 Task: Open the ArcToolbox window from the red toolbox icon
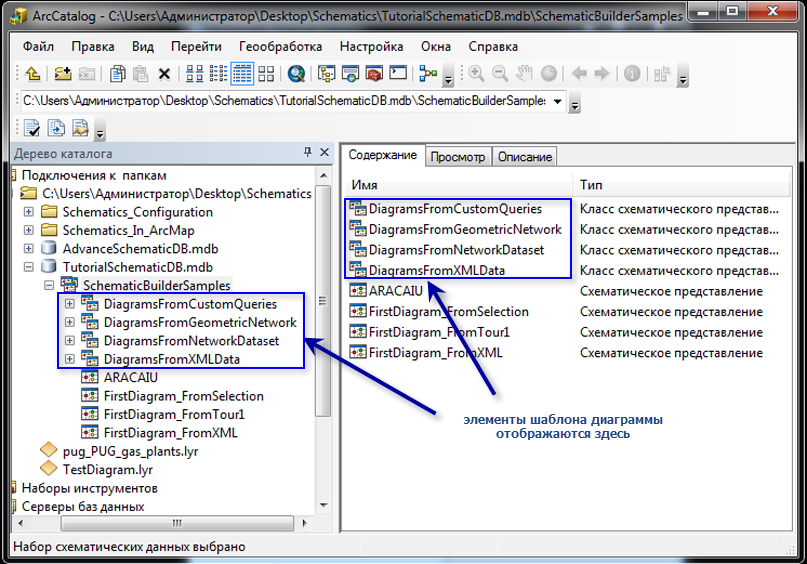[374, 74]
